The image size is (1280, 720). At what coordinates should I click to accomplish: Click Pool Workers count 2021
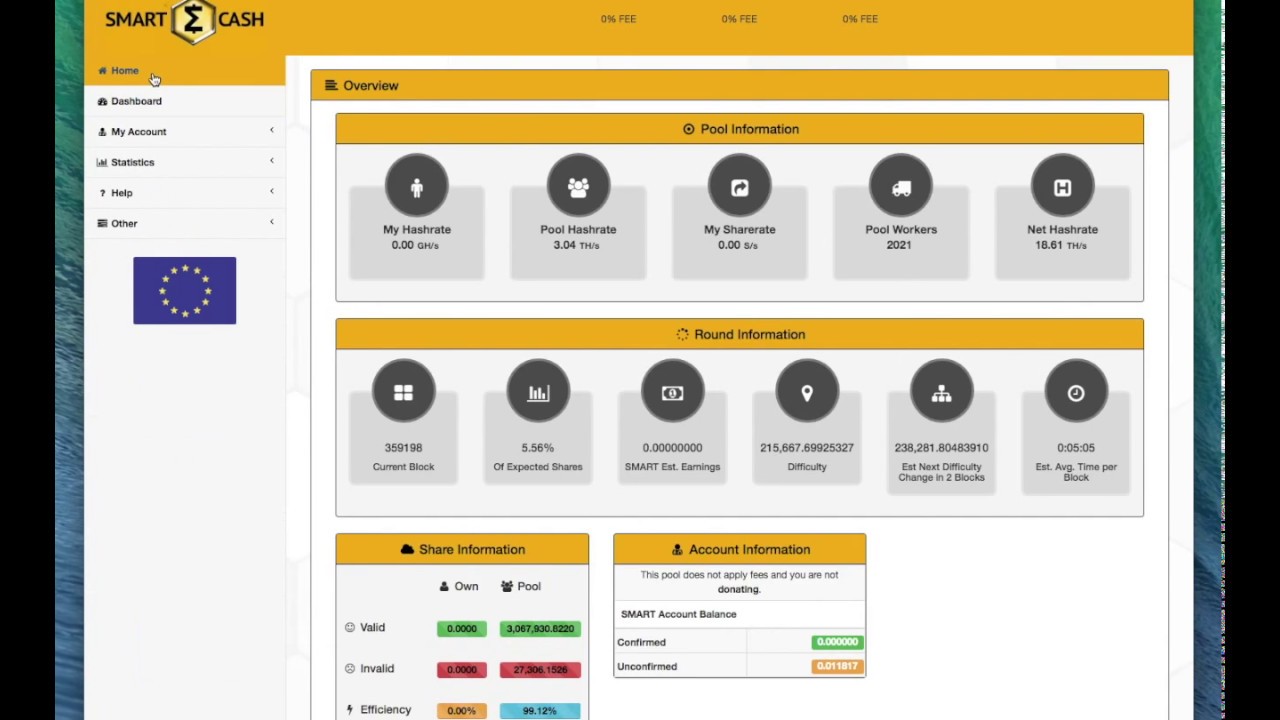[899, 245]
